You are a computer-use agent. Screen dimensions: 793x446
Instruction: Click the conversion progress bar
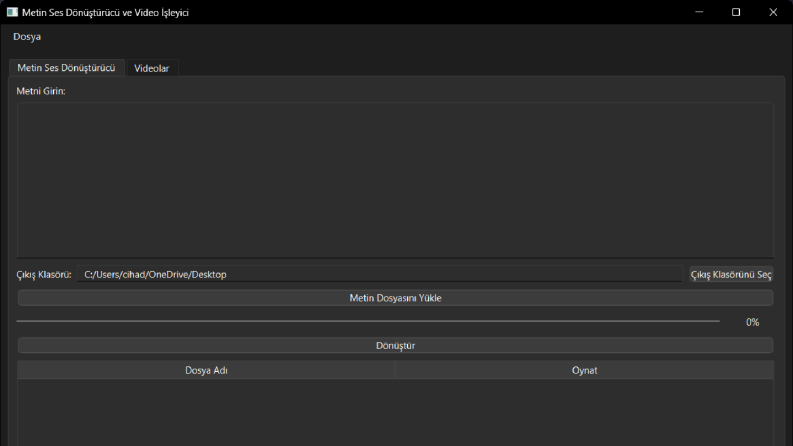[x=368, y=321]
